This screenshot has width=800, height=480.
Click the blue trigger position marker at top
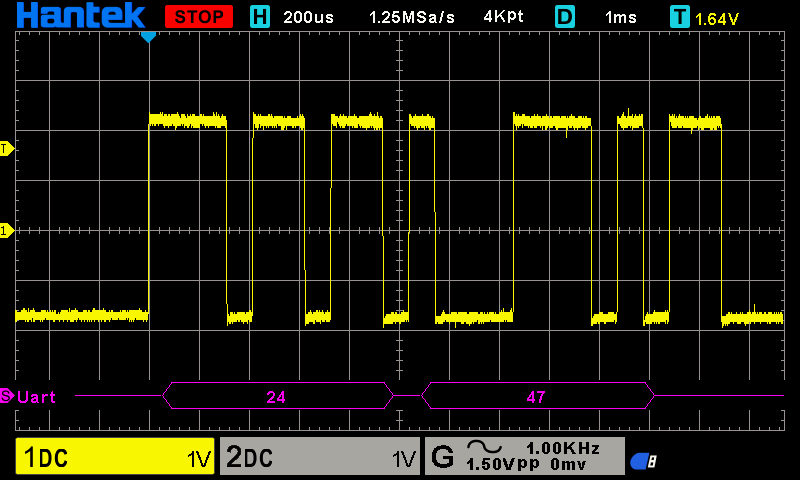148,37
